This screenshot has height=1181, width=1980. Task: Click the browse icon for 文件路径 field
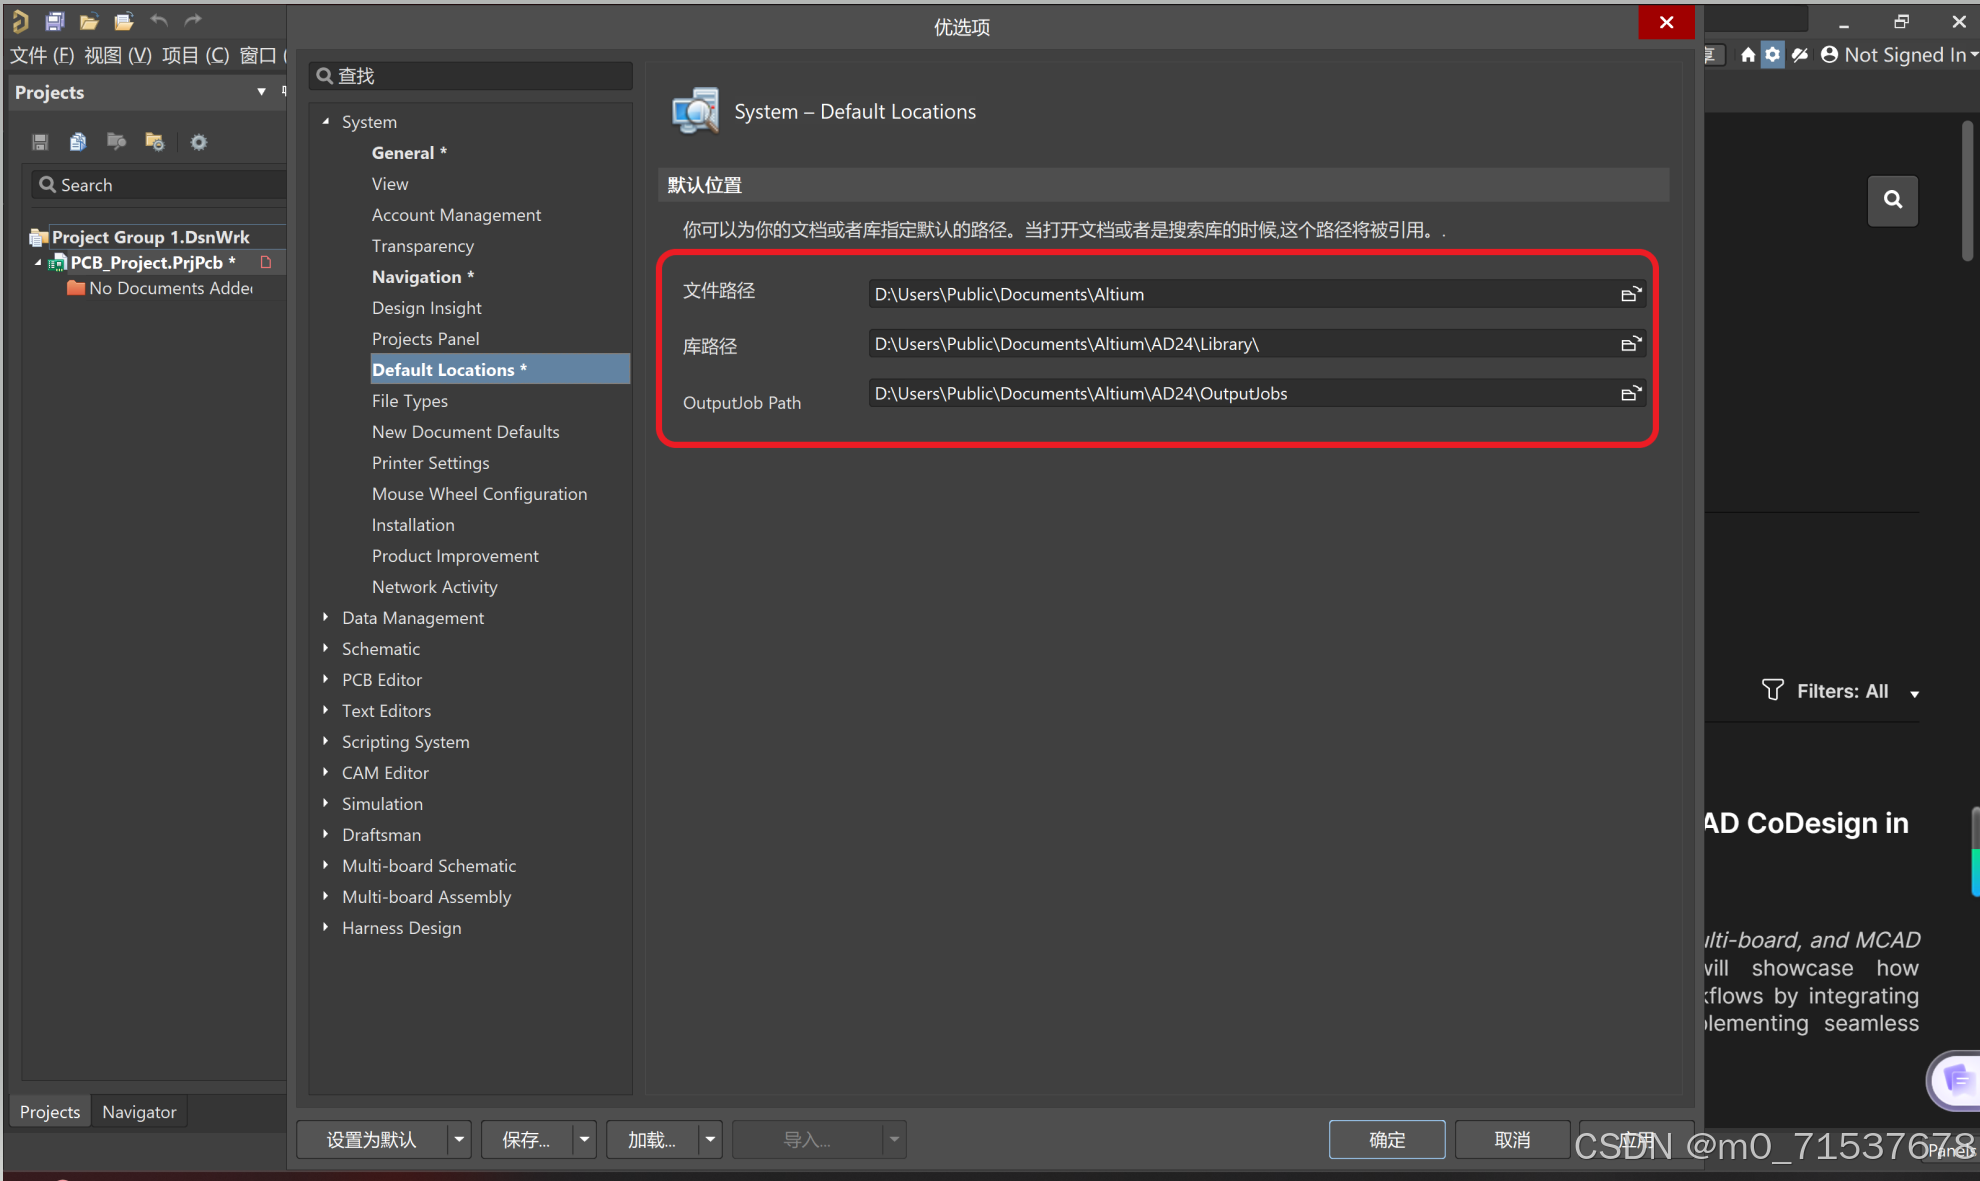1630,294
